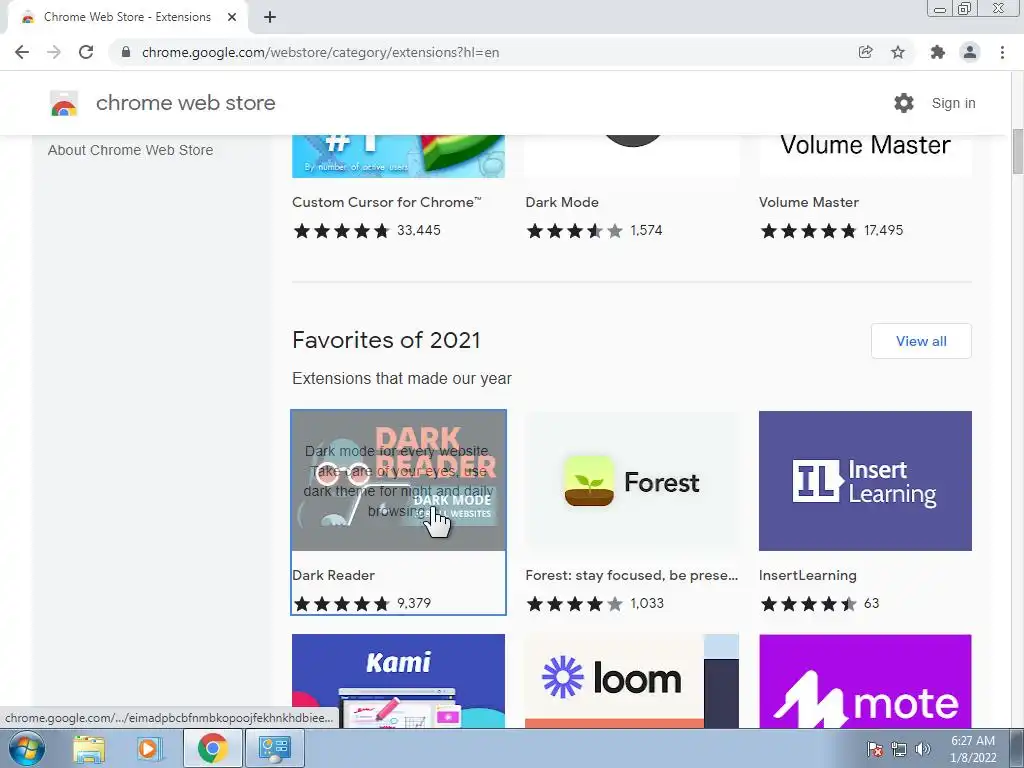This screenshot has height=768, width=1024.
Task: Open the loom extension thumbnail
Action: [x=632, y=680]
